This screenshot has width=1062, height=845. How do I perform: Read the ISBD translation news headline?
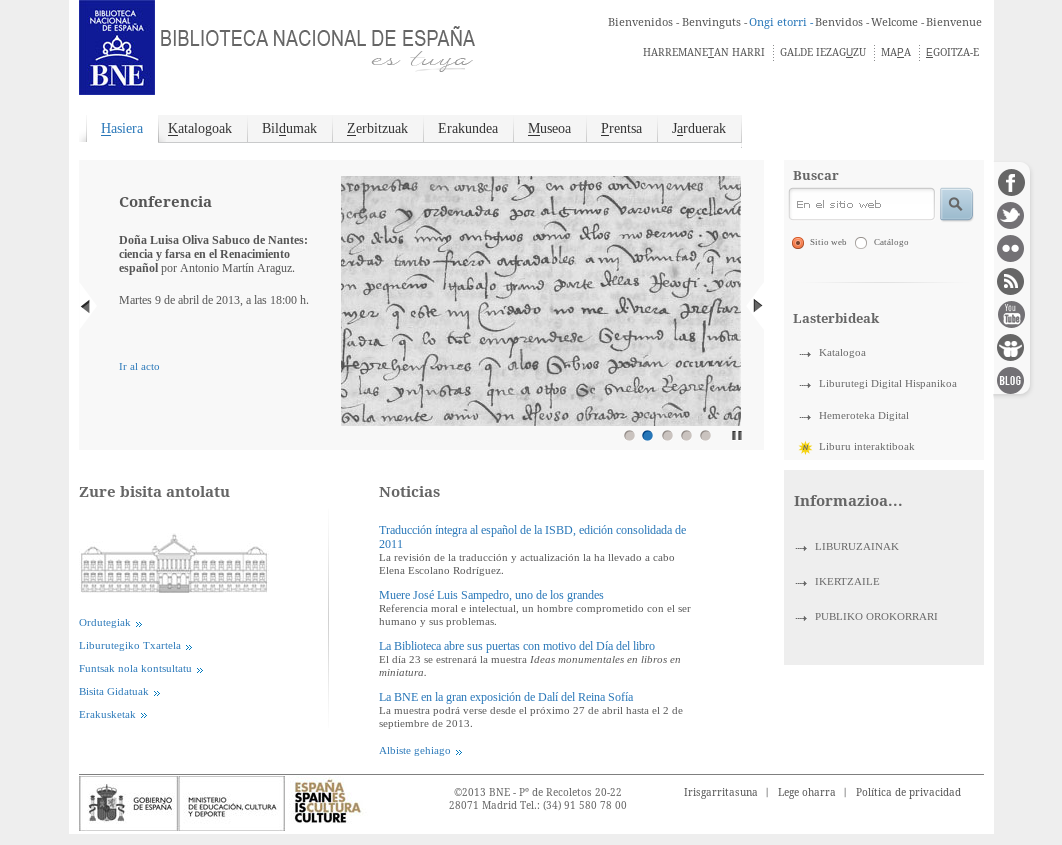click(532, 537)
